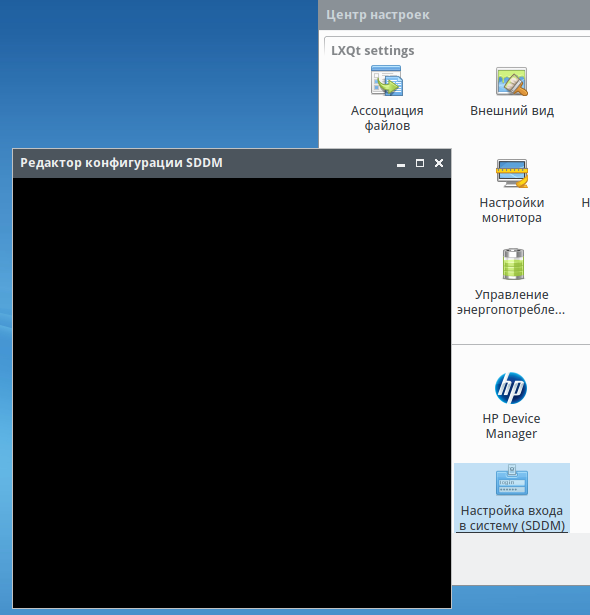Click the Управление энергопотребле... text label
590x615 pixels.
511,302
